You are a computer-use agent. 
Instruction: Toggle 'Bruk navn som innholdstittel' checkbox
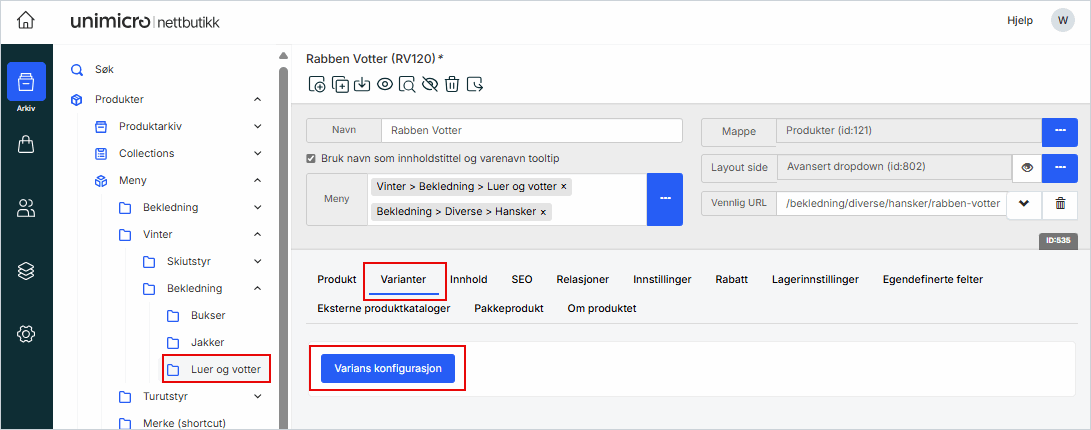[x=311, y=159]
